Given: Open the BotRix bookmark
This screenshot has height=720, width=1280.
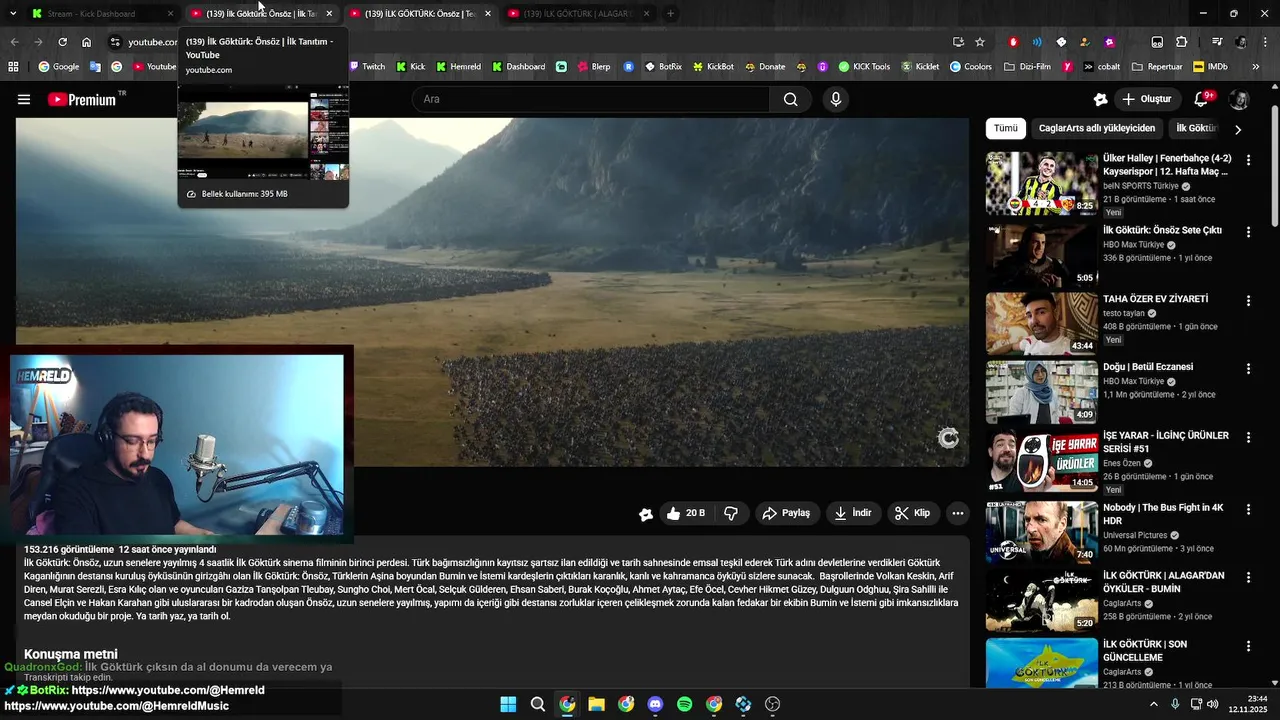Looking at the screenshot, I should click(x=663, y=67).
